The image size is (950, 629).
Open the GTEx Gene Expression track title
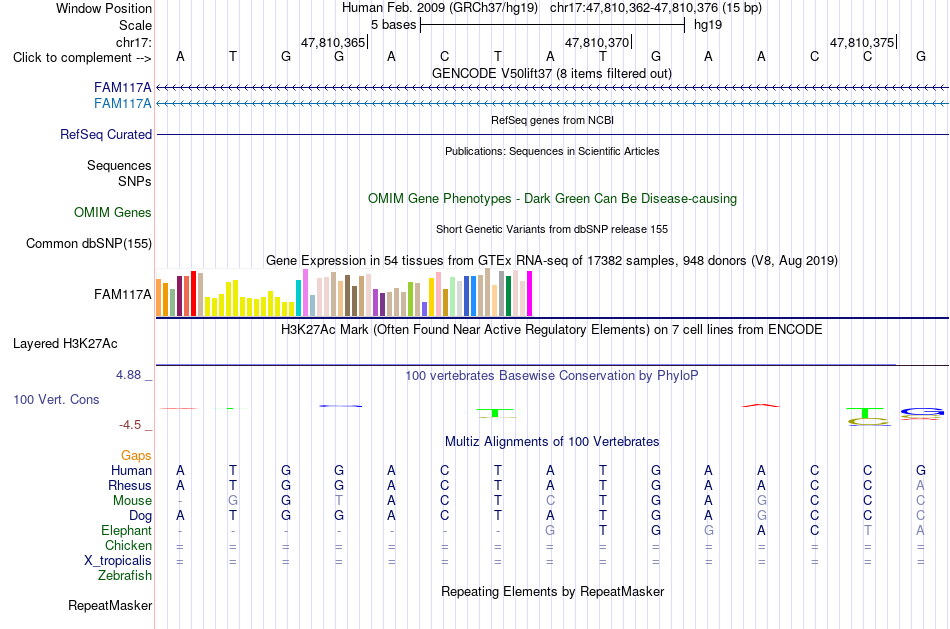point(552,261)
